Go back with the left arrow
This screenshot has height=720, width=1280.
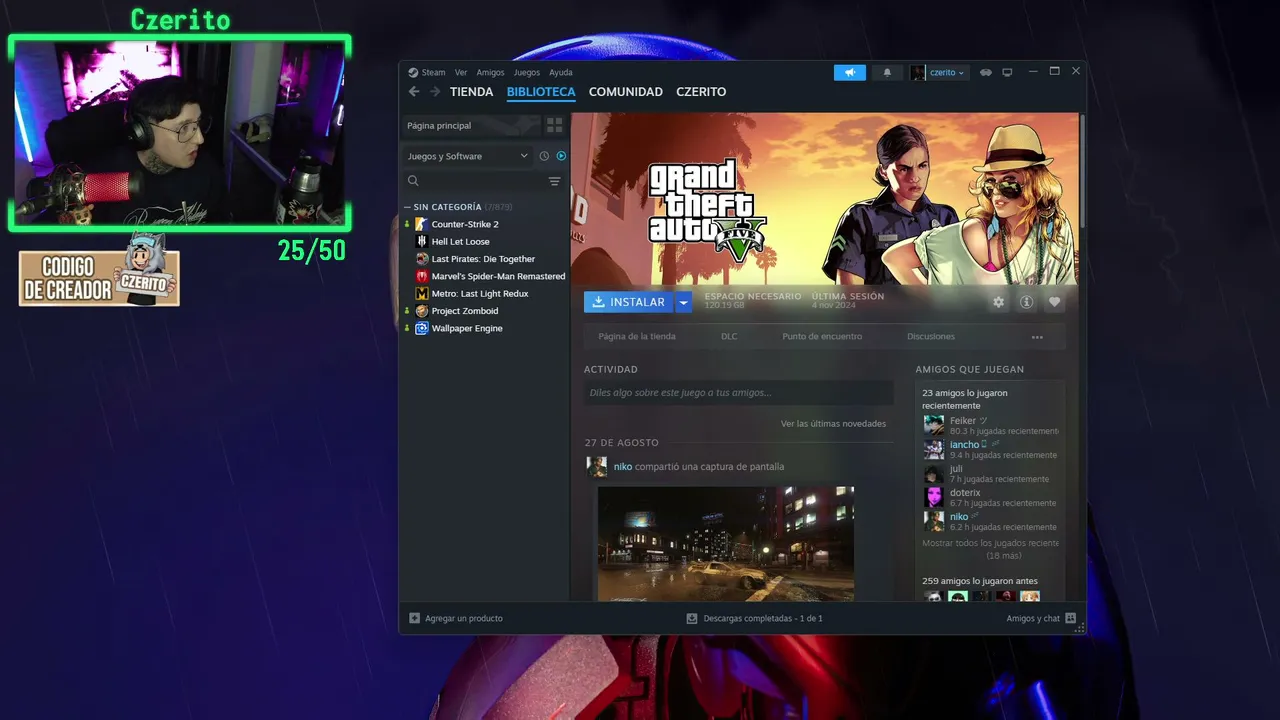(414, 92)
